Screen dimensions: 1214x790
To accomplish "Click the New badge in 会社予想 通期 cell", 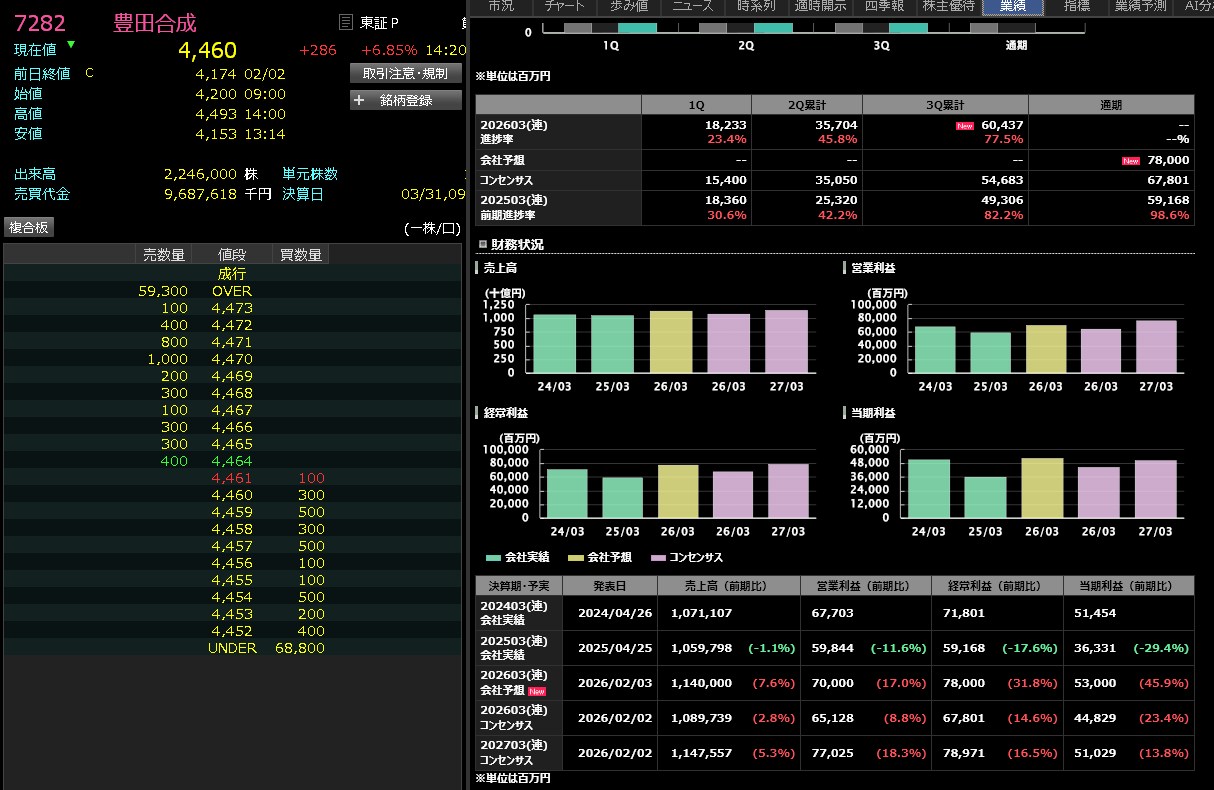I will (1130, 160).
